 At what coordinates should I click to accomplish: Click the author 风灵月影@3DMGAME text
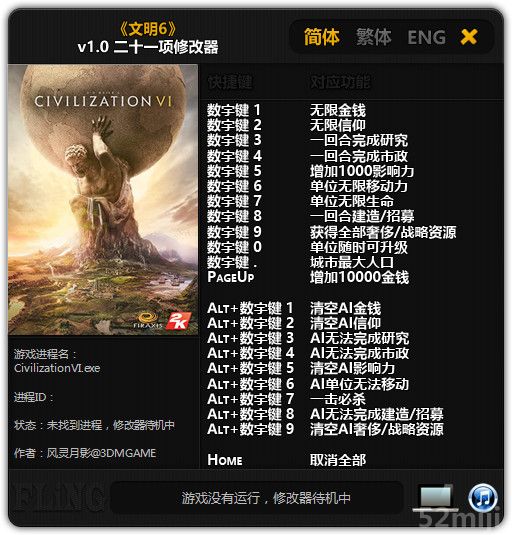101,453
